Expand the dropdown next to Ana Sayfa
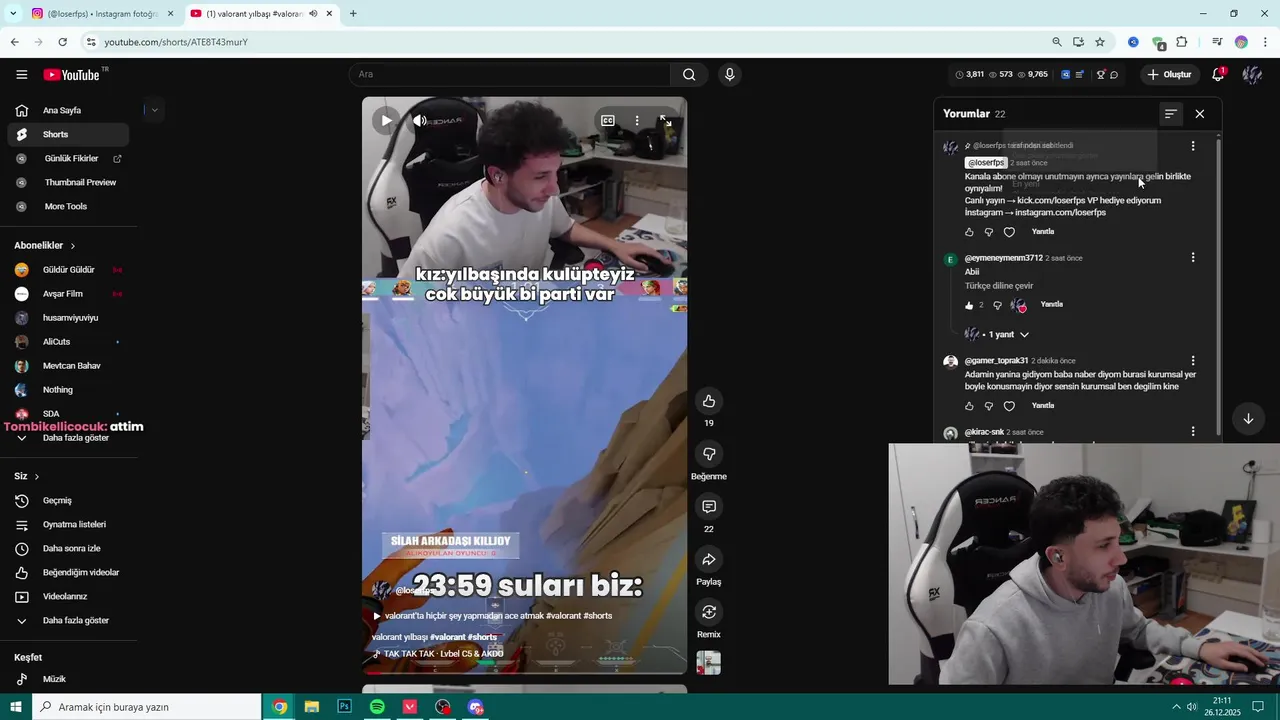The width and height of the screenshot is (1280, 720). (x=154, y=110)
